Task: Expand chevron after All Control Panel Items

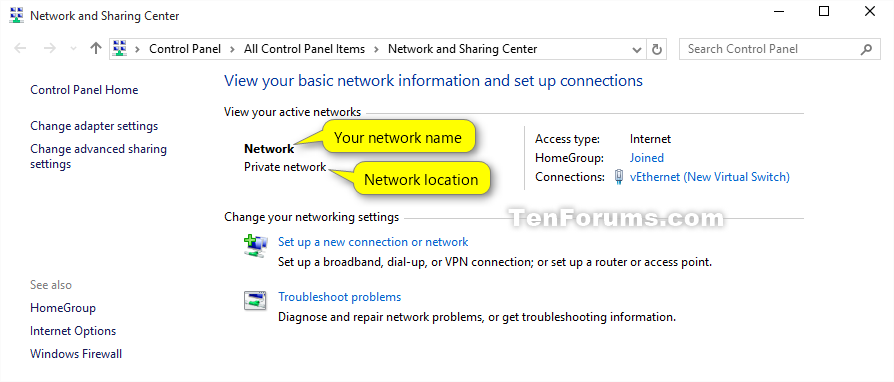Action: [376, 49]
